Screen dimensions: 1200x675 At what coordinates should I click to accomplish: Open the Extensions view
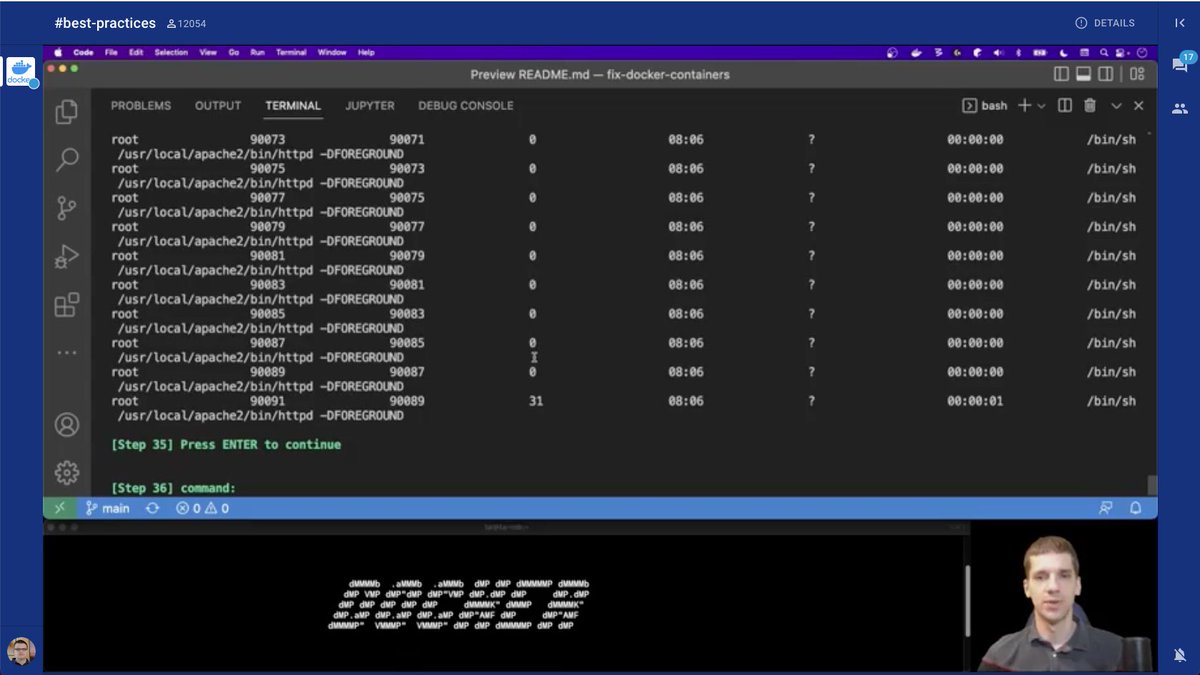pyautogui.click(x=67, y=305)
